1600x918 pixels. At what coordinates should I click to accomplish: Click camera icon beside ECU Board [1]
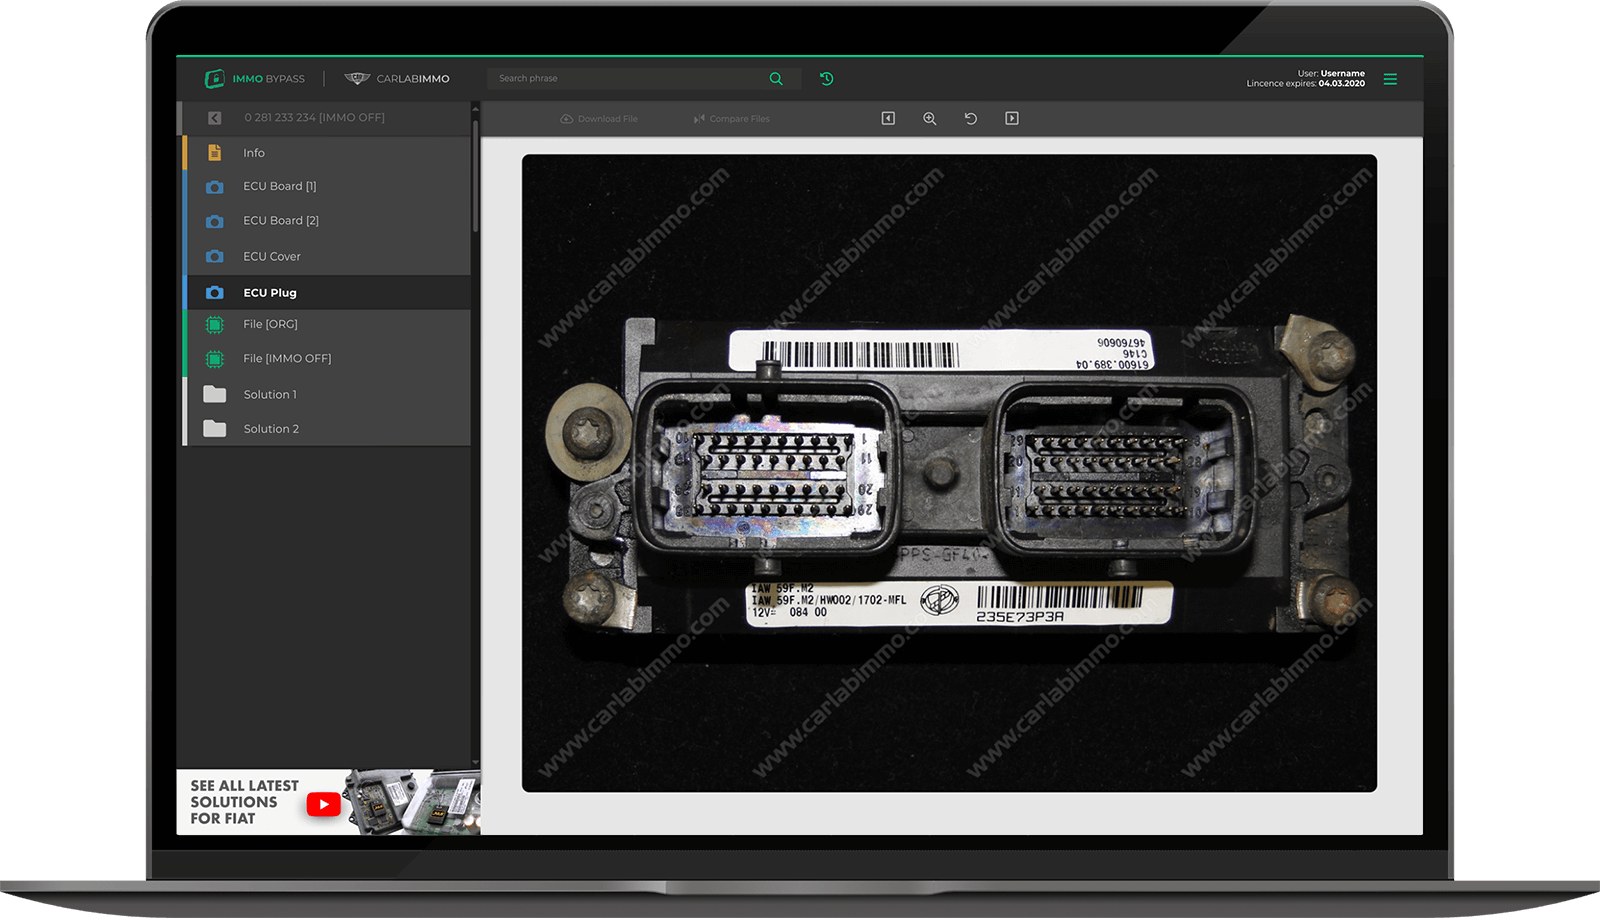pyautogui.click(x=214, y=187)
